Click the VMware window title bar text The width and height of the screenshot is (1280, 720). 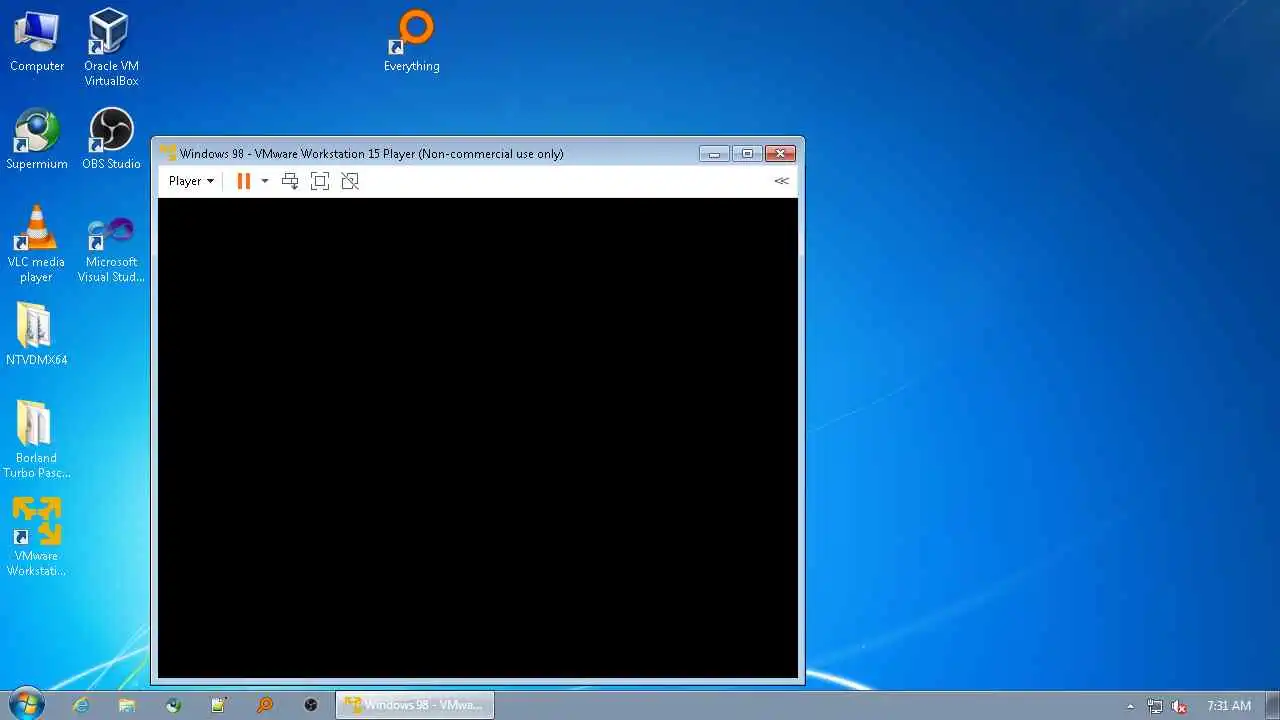coord(371,154)
